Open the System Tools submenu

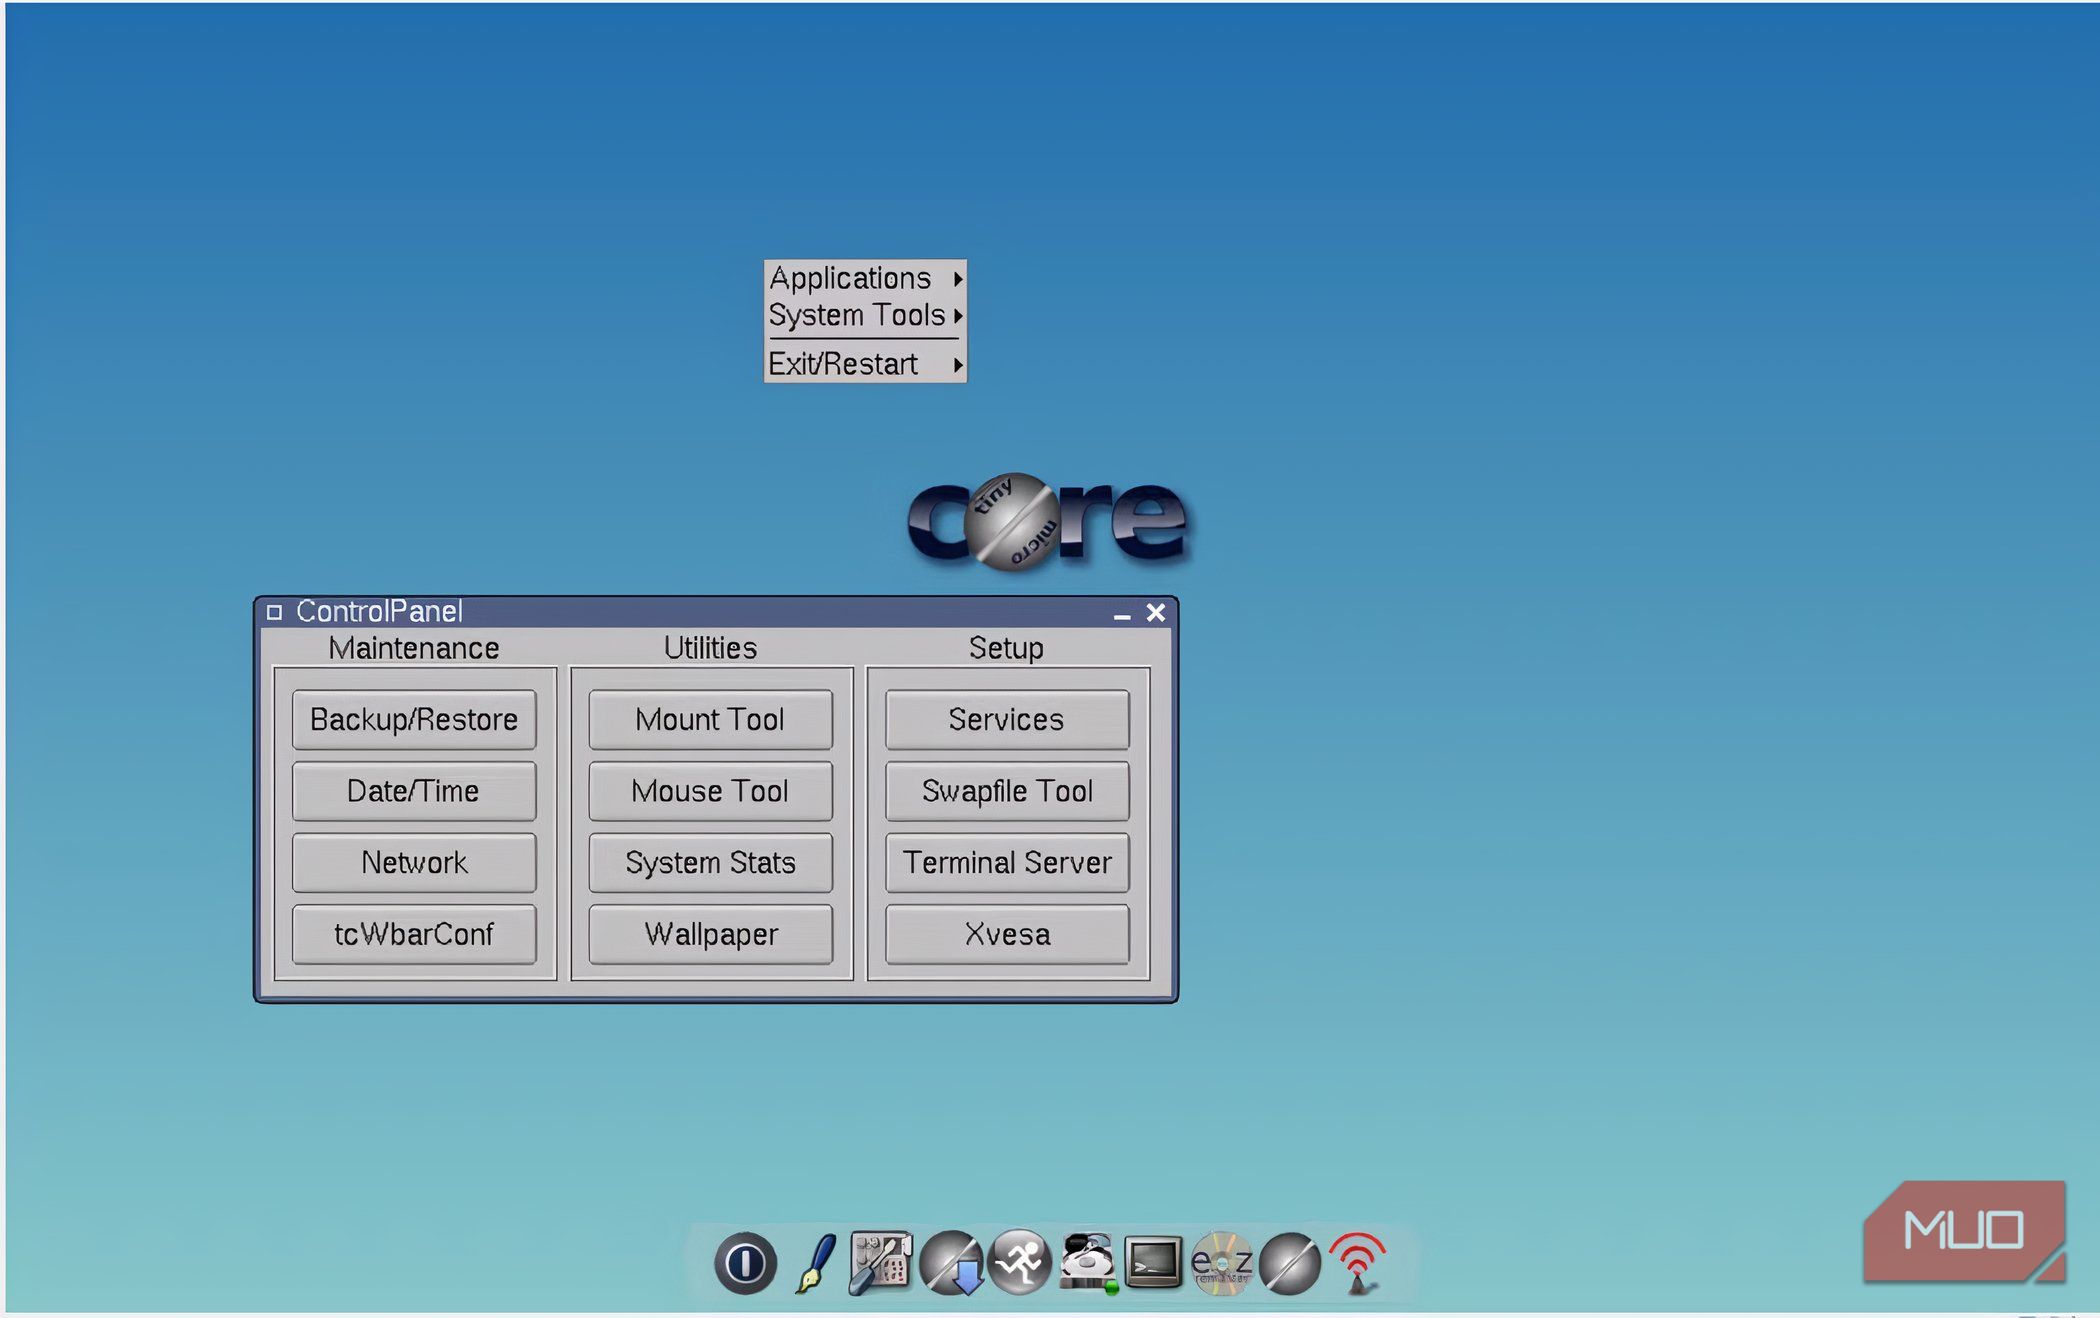click(x=865, y=315)
